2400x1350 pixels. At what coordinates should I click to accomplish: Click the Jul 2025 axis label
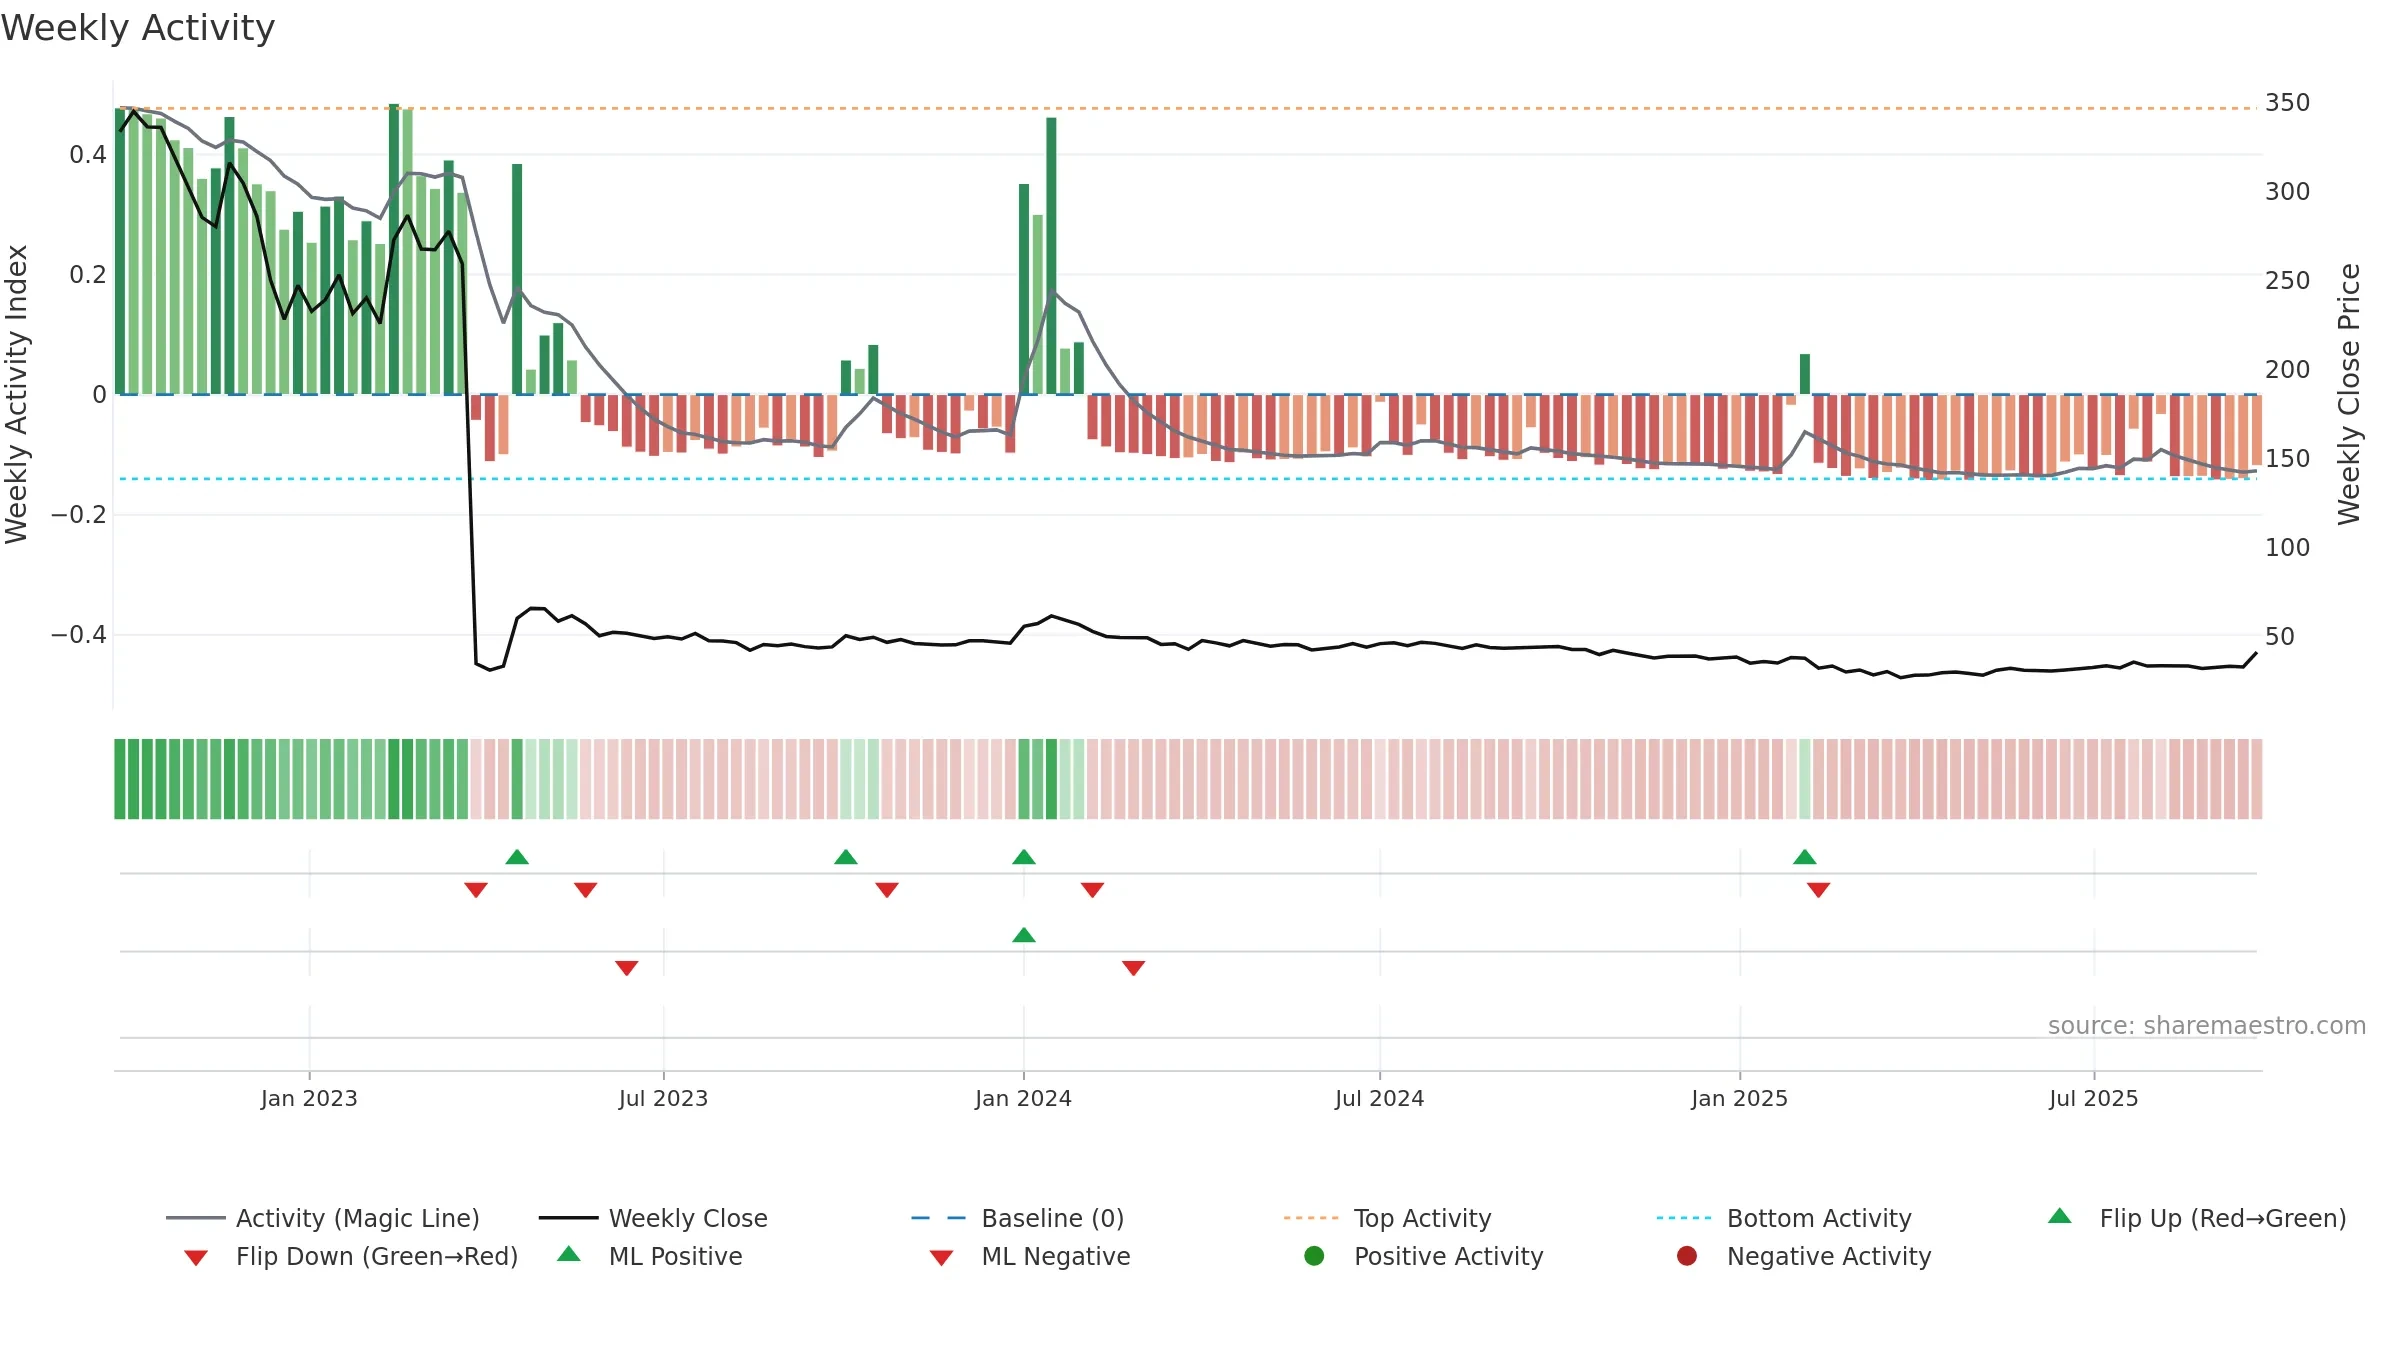click(2093, 1099)
